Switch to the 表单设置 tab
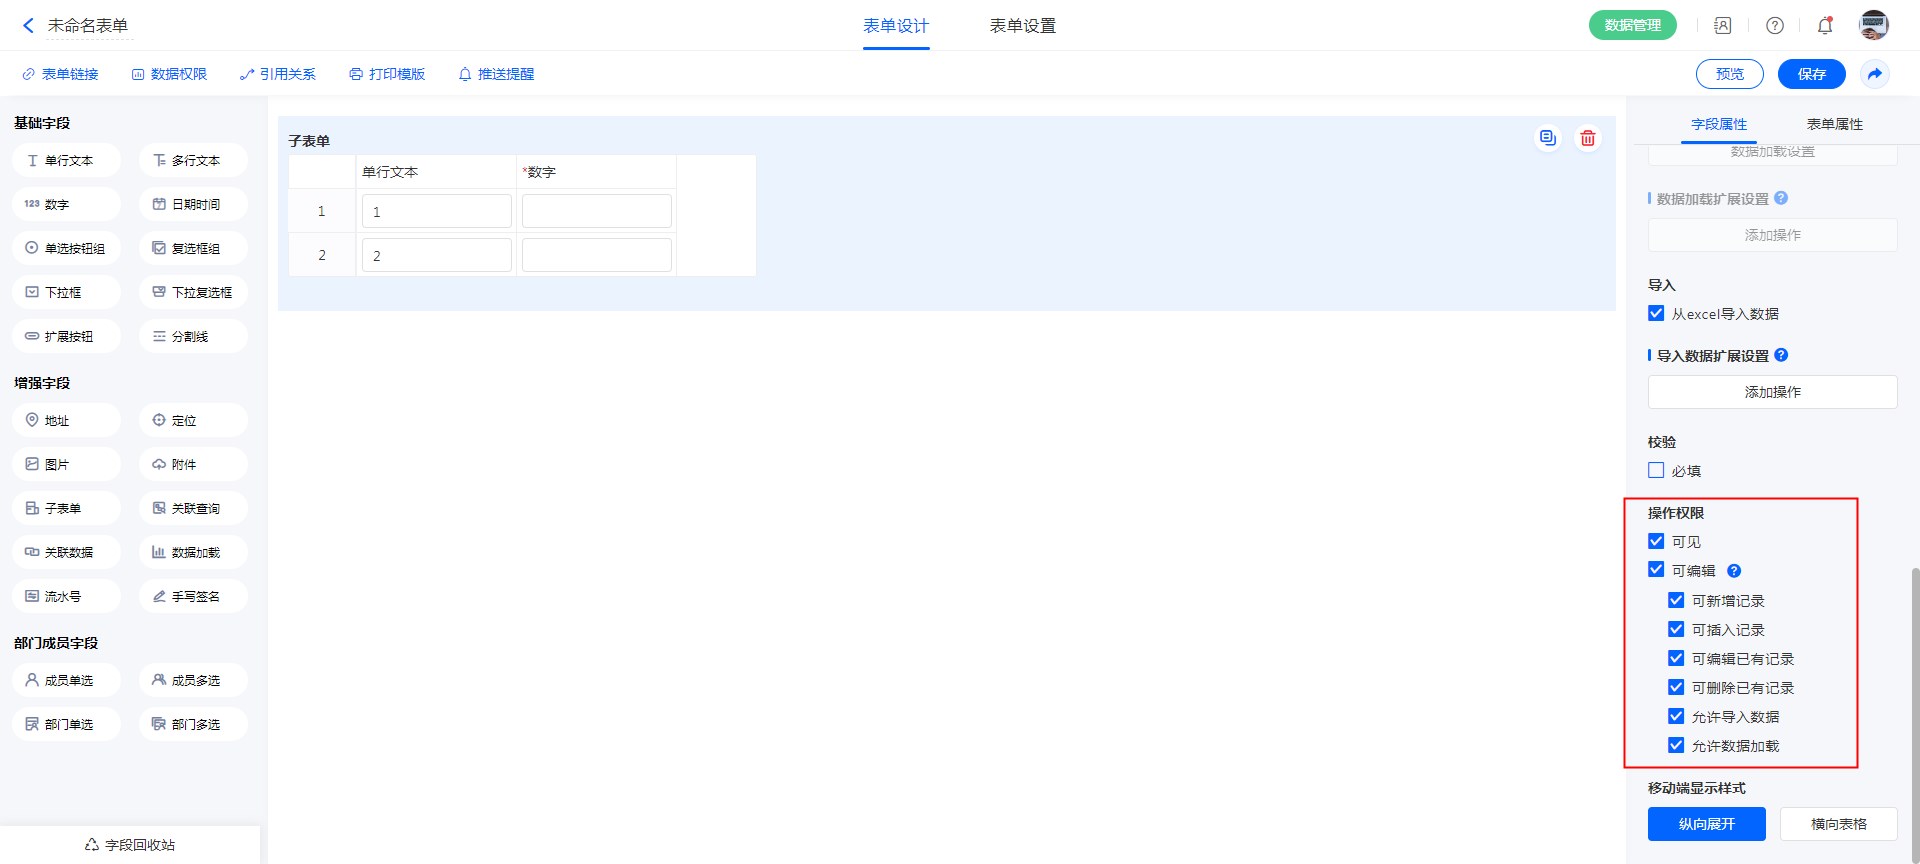Screen dimensions: 1920x864 click(1022, 26)
